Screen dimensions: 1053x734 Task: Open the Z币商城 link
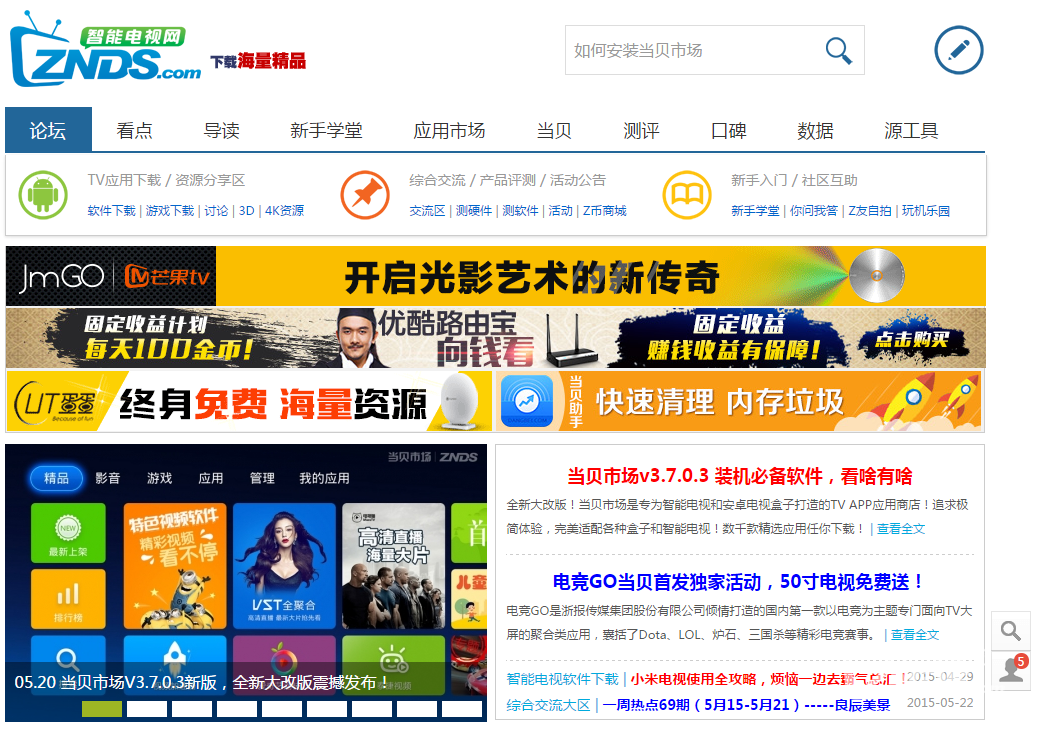click(604, 211)
